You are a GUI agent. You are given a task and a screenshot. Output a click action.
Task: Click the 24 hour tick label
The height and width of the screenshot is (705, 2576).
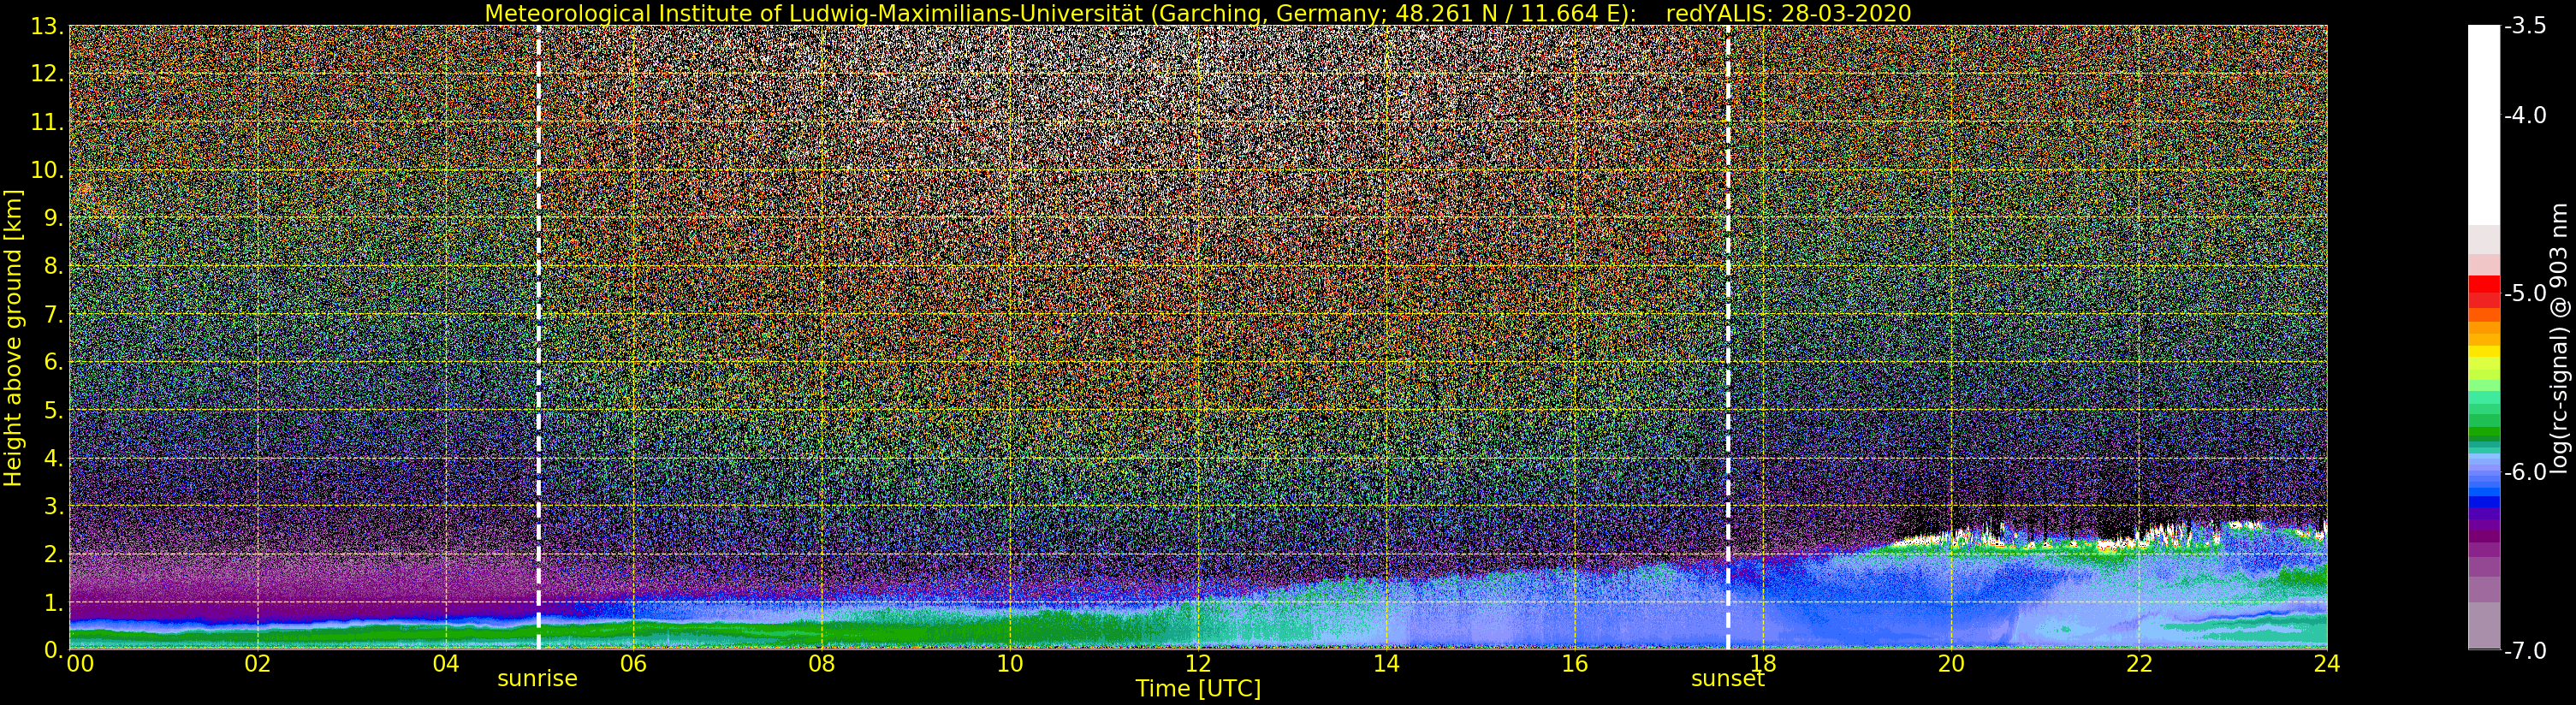click(x=2326, y=663)
